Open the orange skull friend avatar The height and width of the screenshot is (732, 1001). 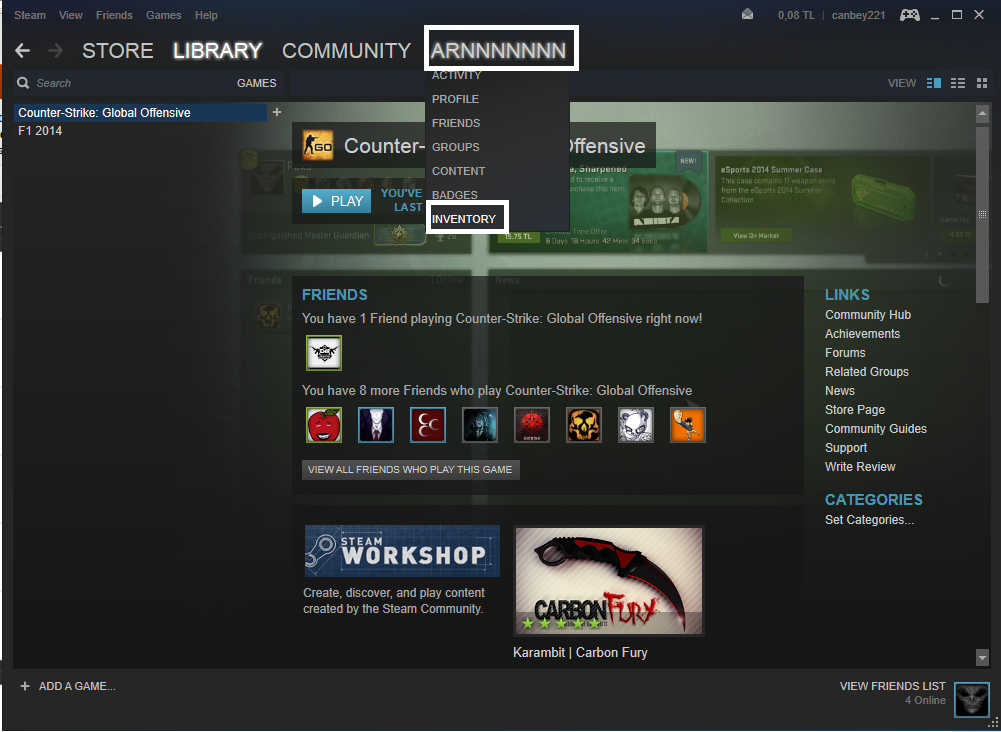584,425
